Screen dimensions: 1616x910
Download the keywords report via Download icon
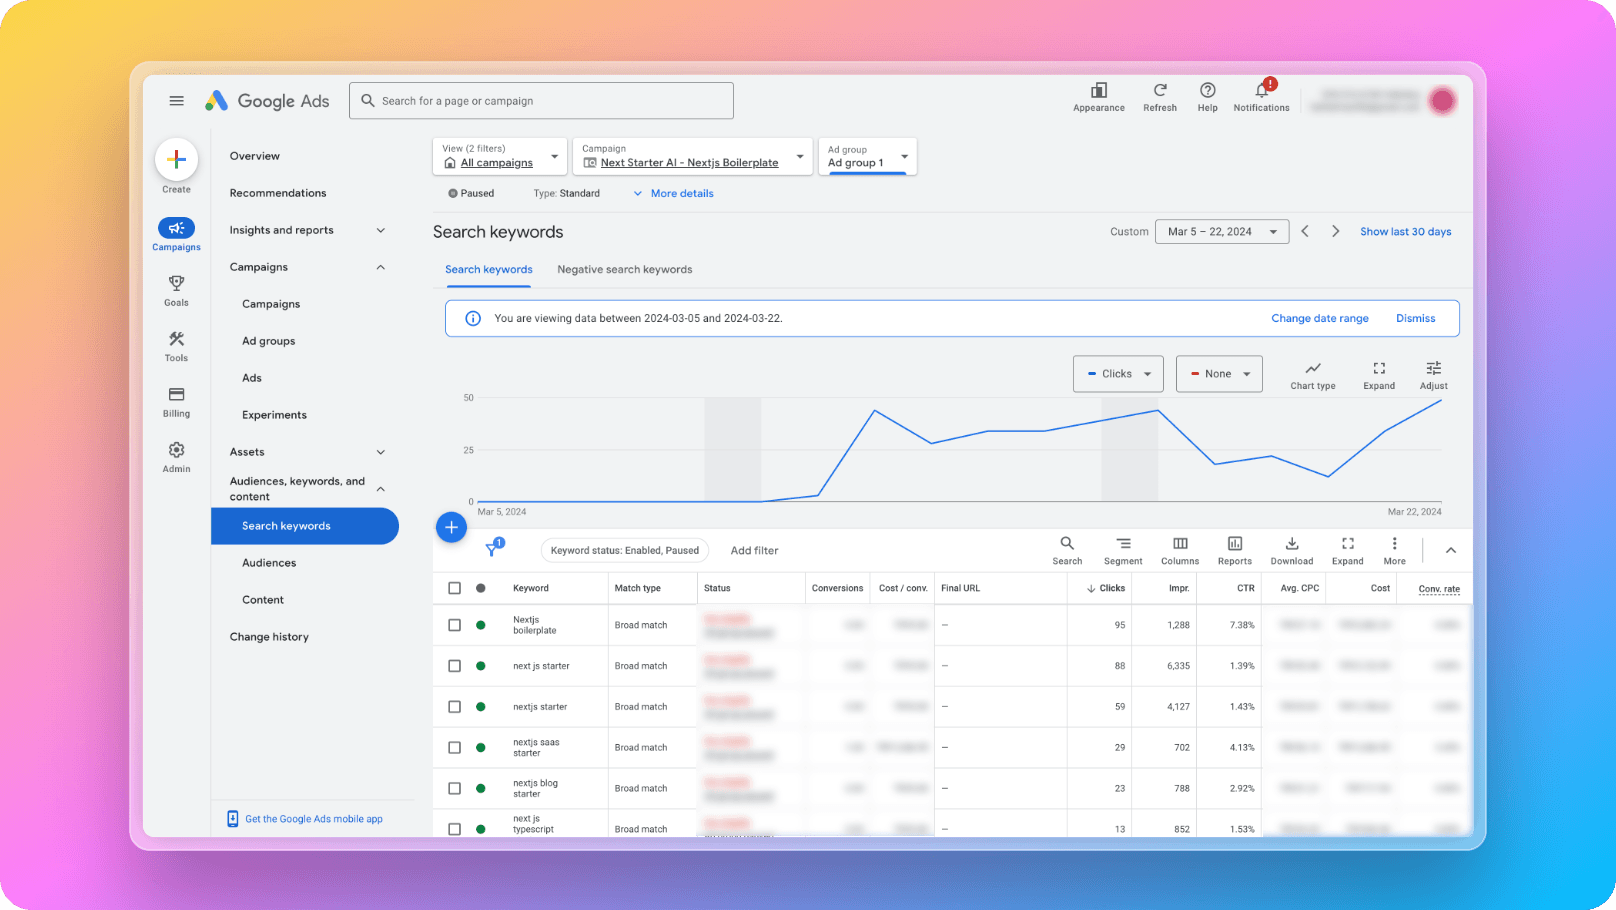1291,545
